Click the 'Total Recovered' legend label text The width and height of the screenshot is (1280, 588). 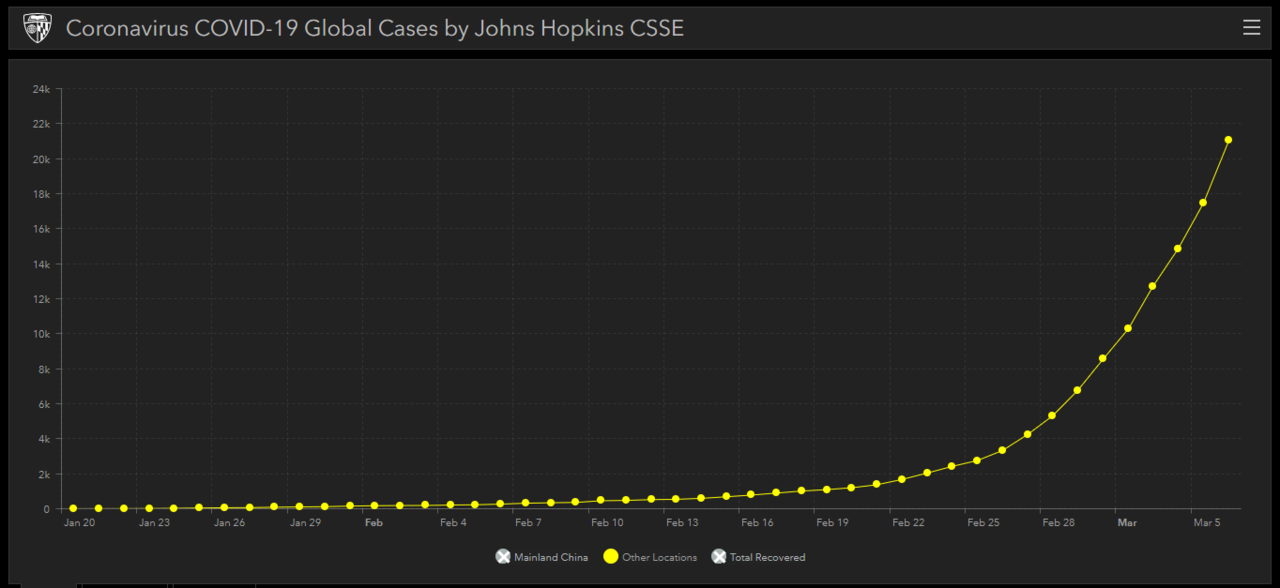pos(767,557)
